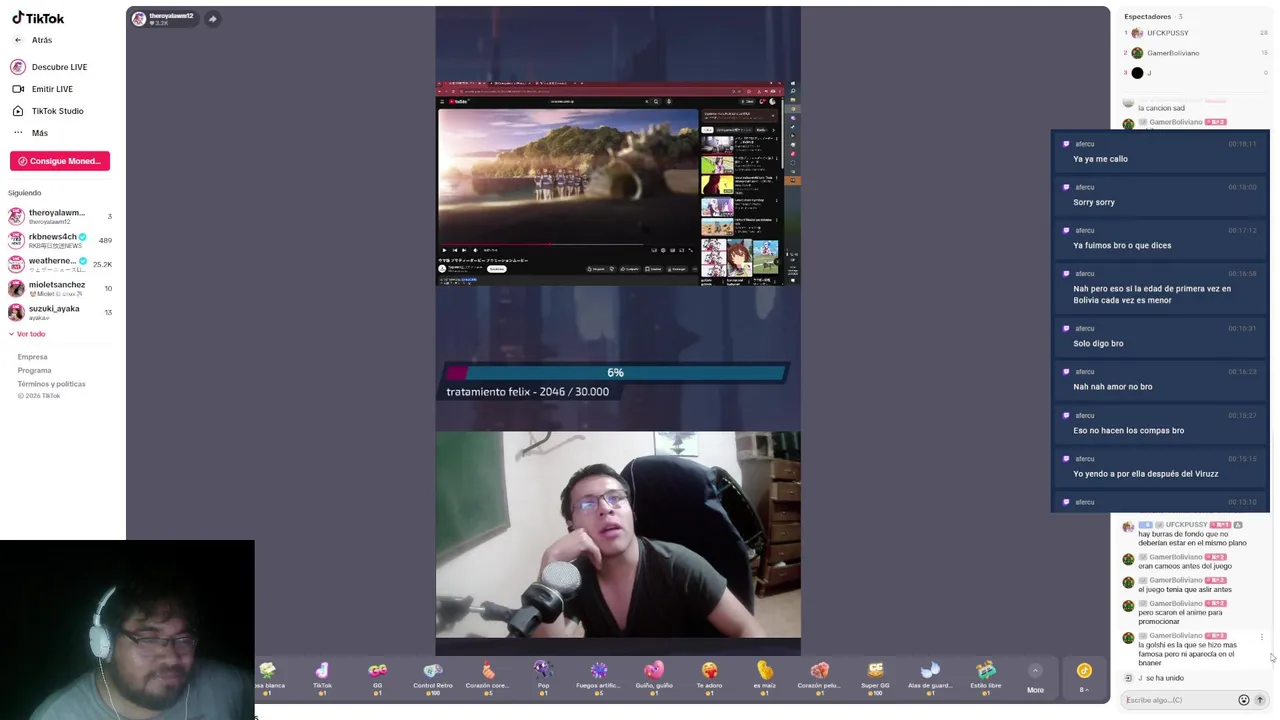Click 'la cancion sad' chat comment
1280x720 pixels.
coord(1161,108)
